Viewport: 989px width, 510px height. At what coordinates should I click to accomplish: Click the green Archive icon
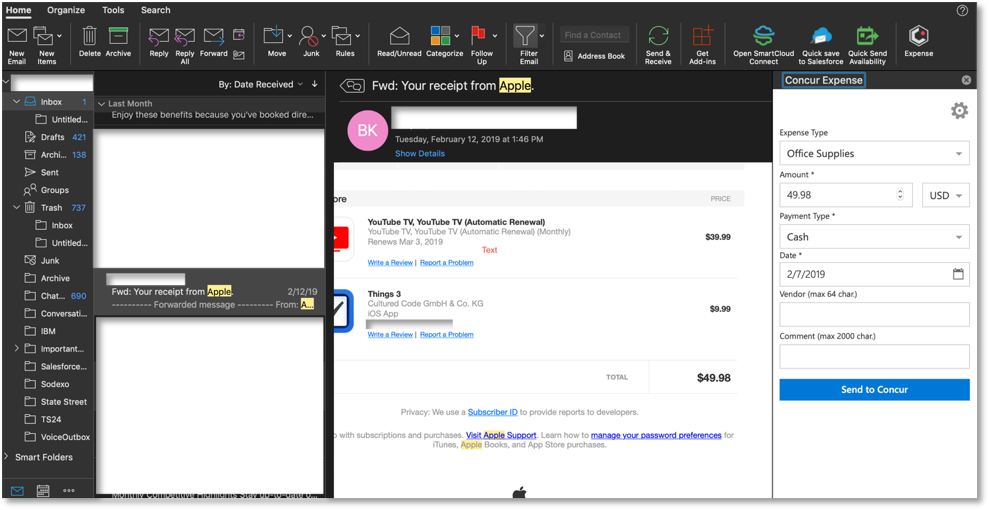point(118,36)
